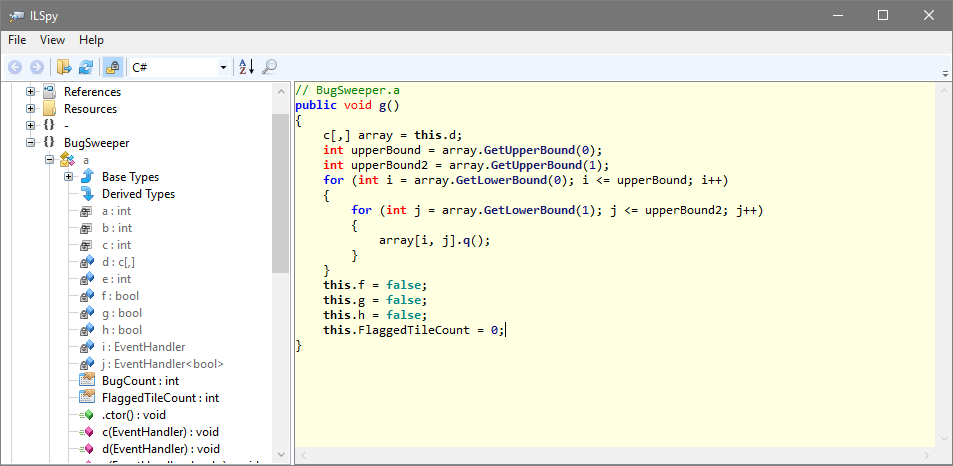Click the 'd : c[,]' field icon
This screenshot has width=953, height=466.
87,262
